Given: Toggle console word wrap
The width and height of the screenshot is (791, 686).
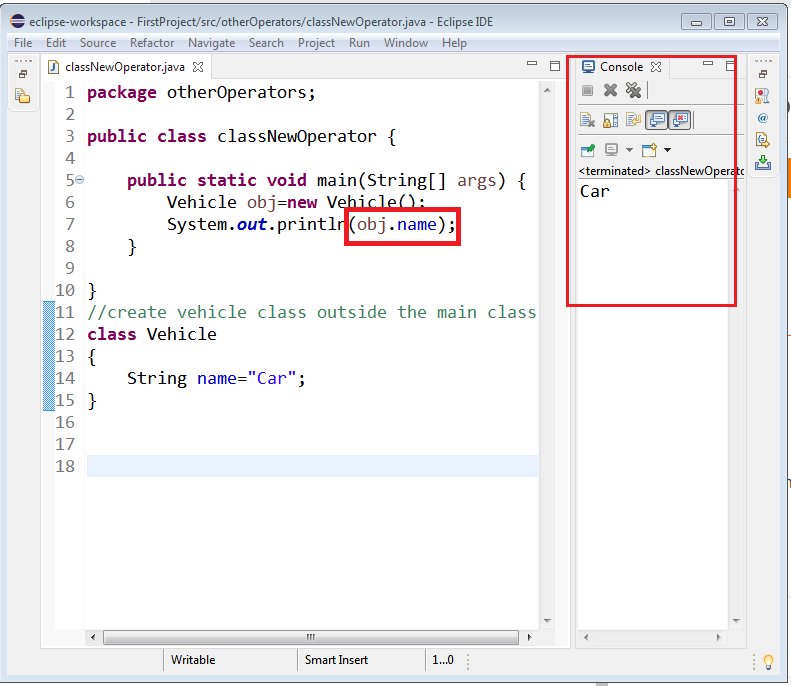Looking at the screenshot, I should coord(633,120).
